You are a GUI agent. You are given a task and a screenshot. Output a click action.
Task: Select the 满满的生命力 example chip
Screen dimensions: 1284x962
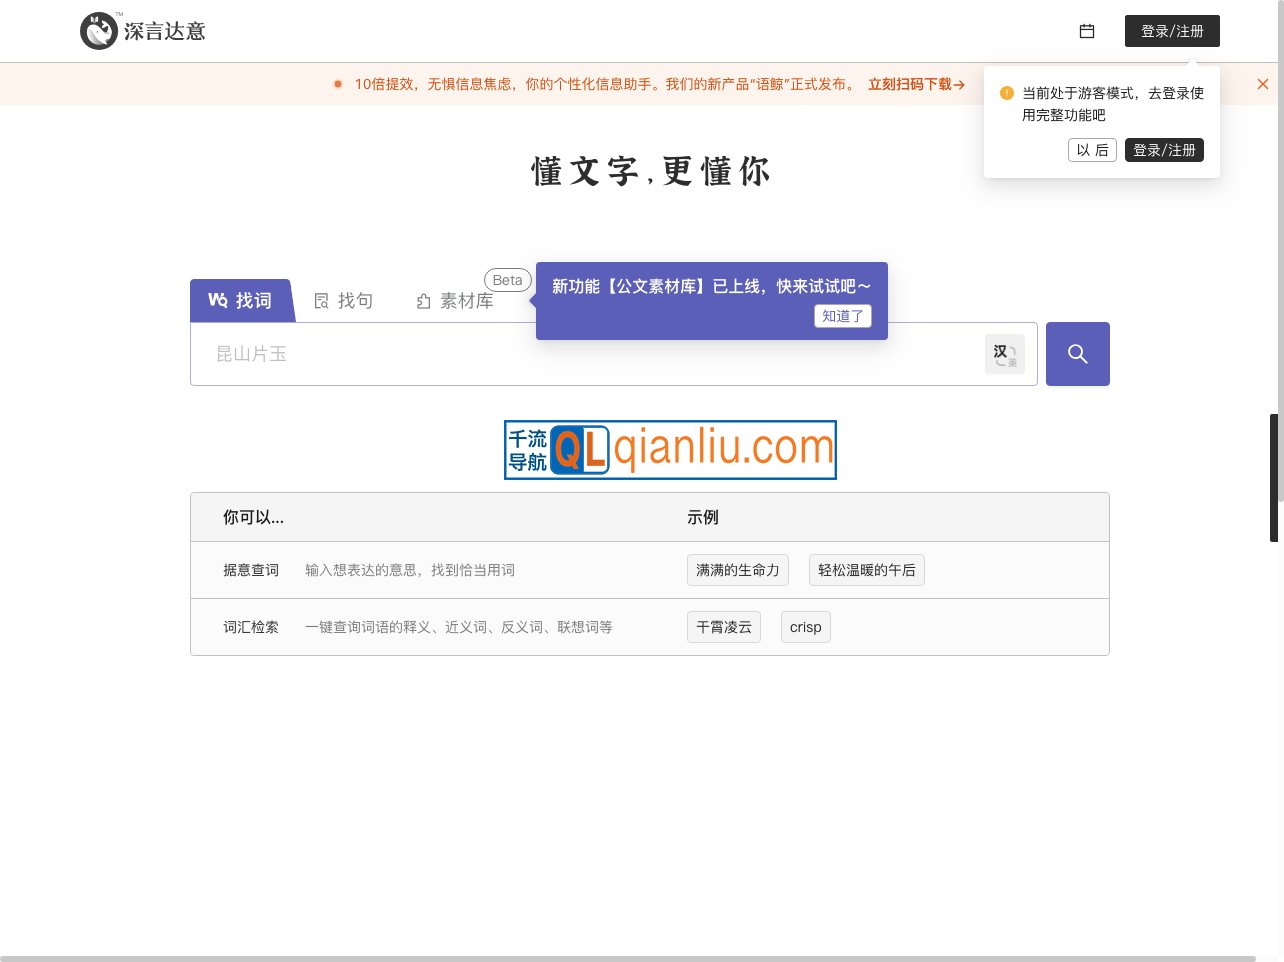click(738, 569)
